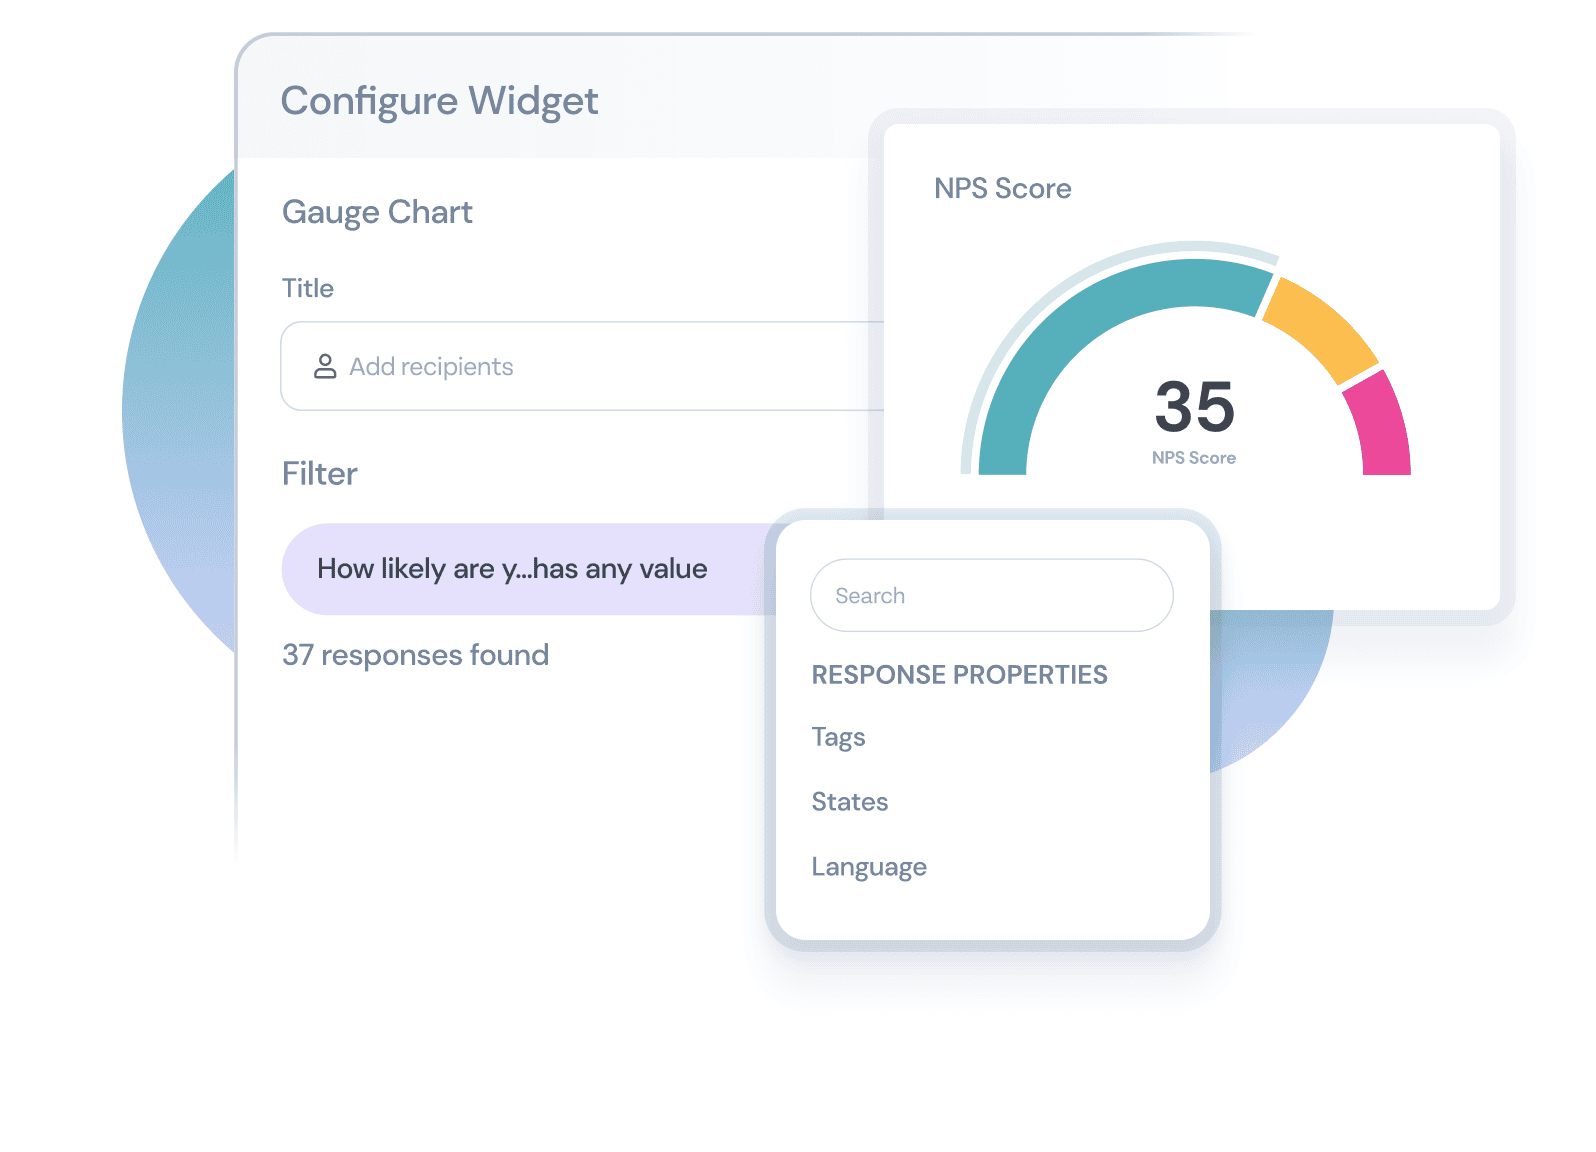
Task: Click the RESPONSE PROPERTIES section header
Action: tap(959, 675)
